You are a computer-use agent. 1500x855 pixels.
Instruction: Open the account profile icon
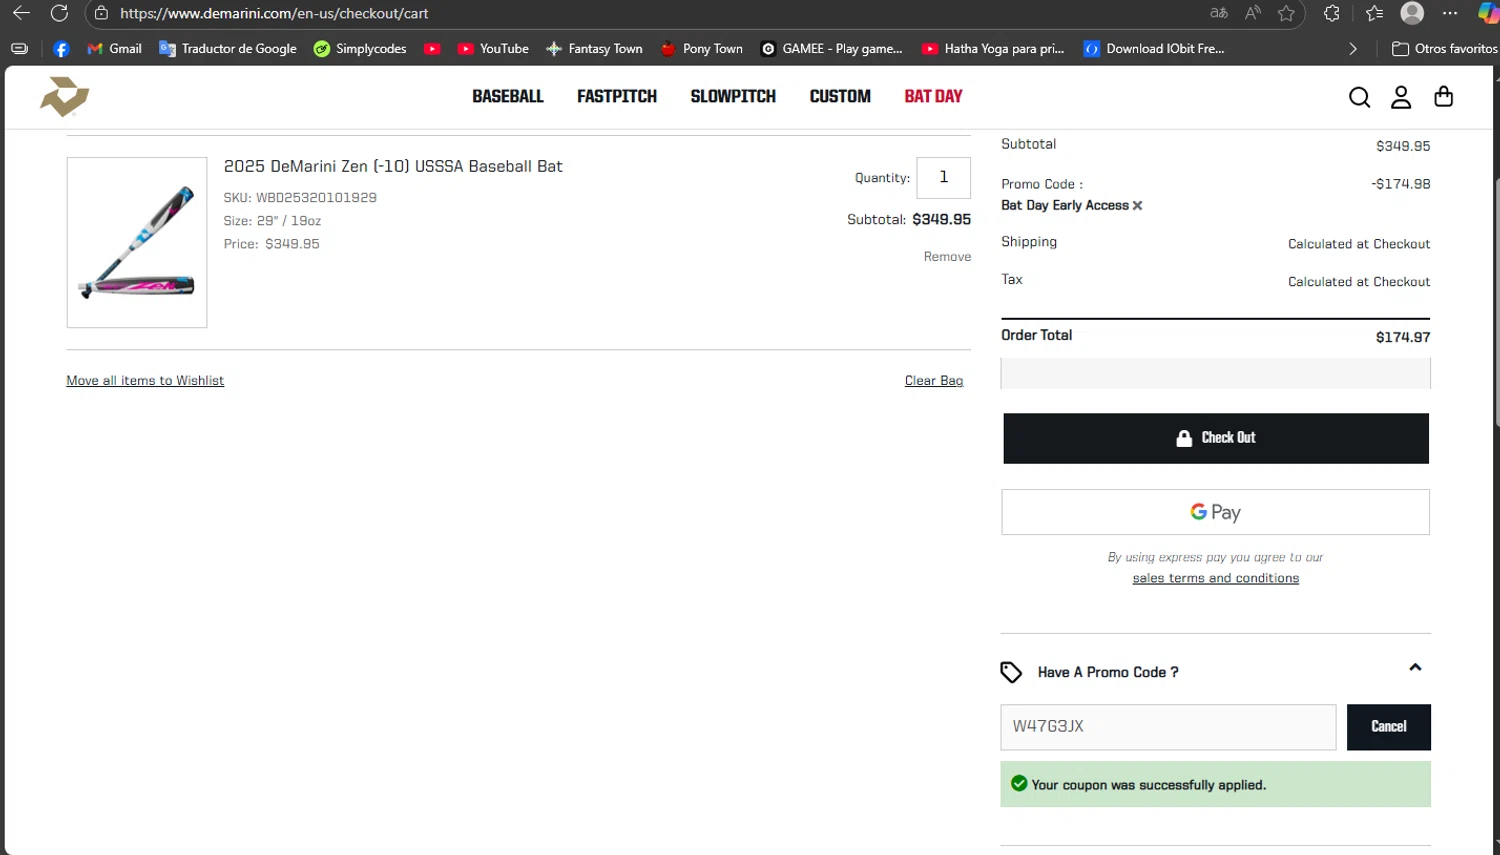click(x=1401, y=97)
